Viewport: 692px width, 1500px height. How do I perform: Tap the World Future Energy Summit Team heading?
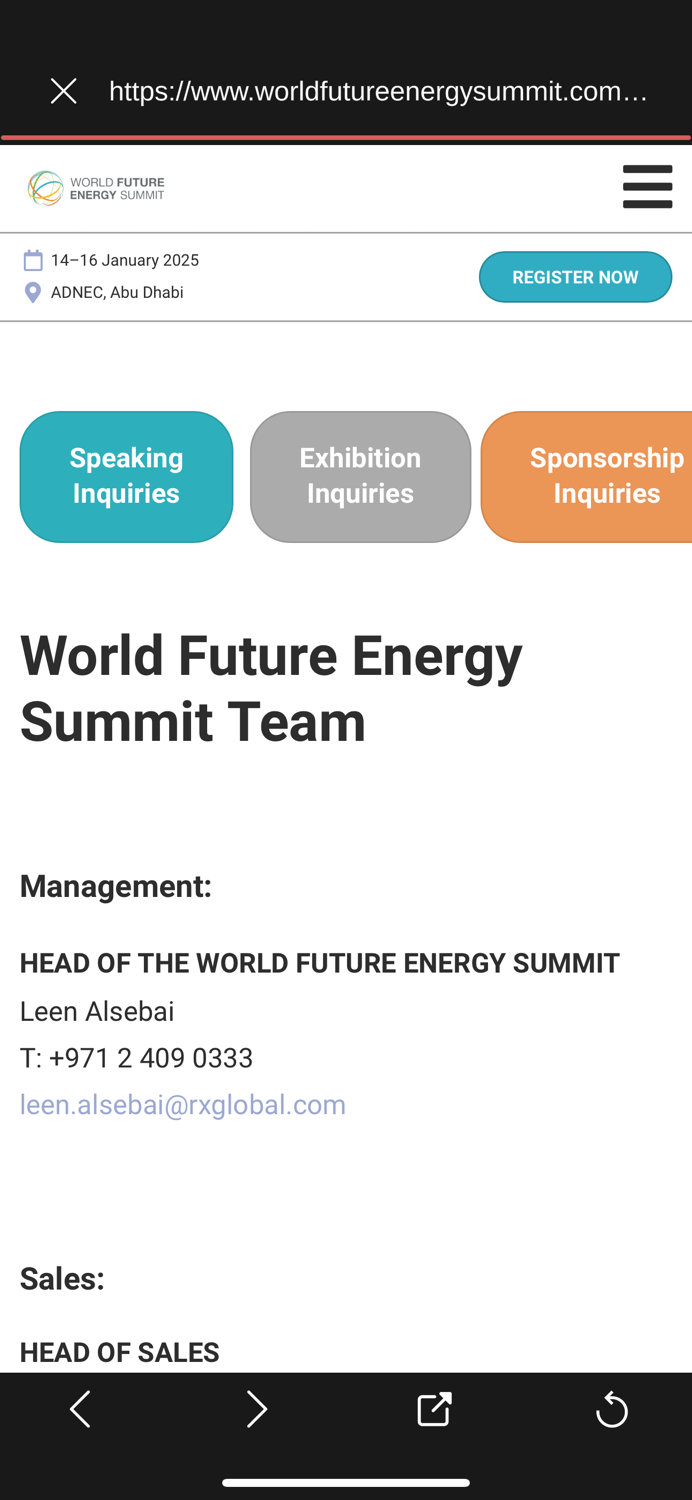[271, 689]
